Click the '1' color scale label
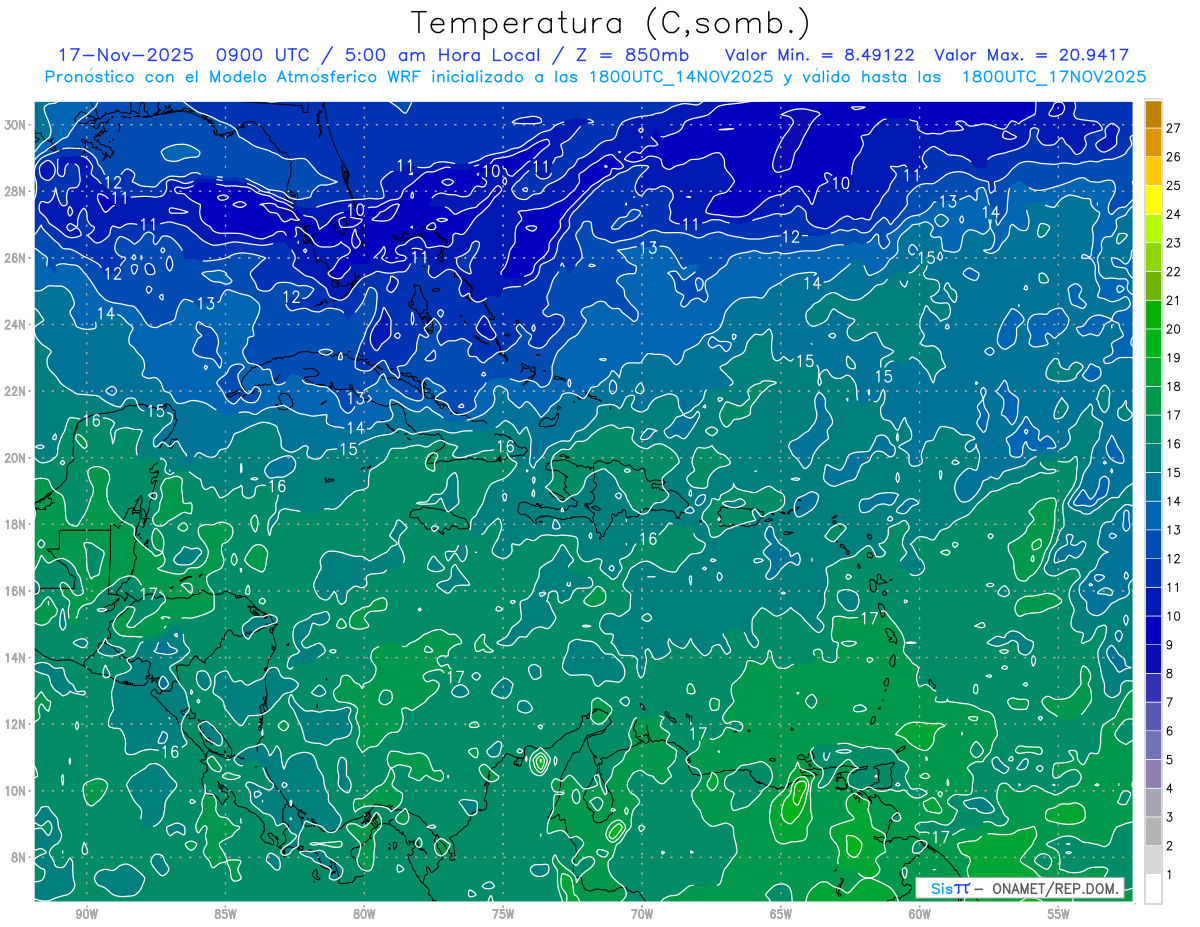 (x=1170, y=875)
